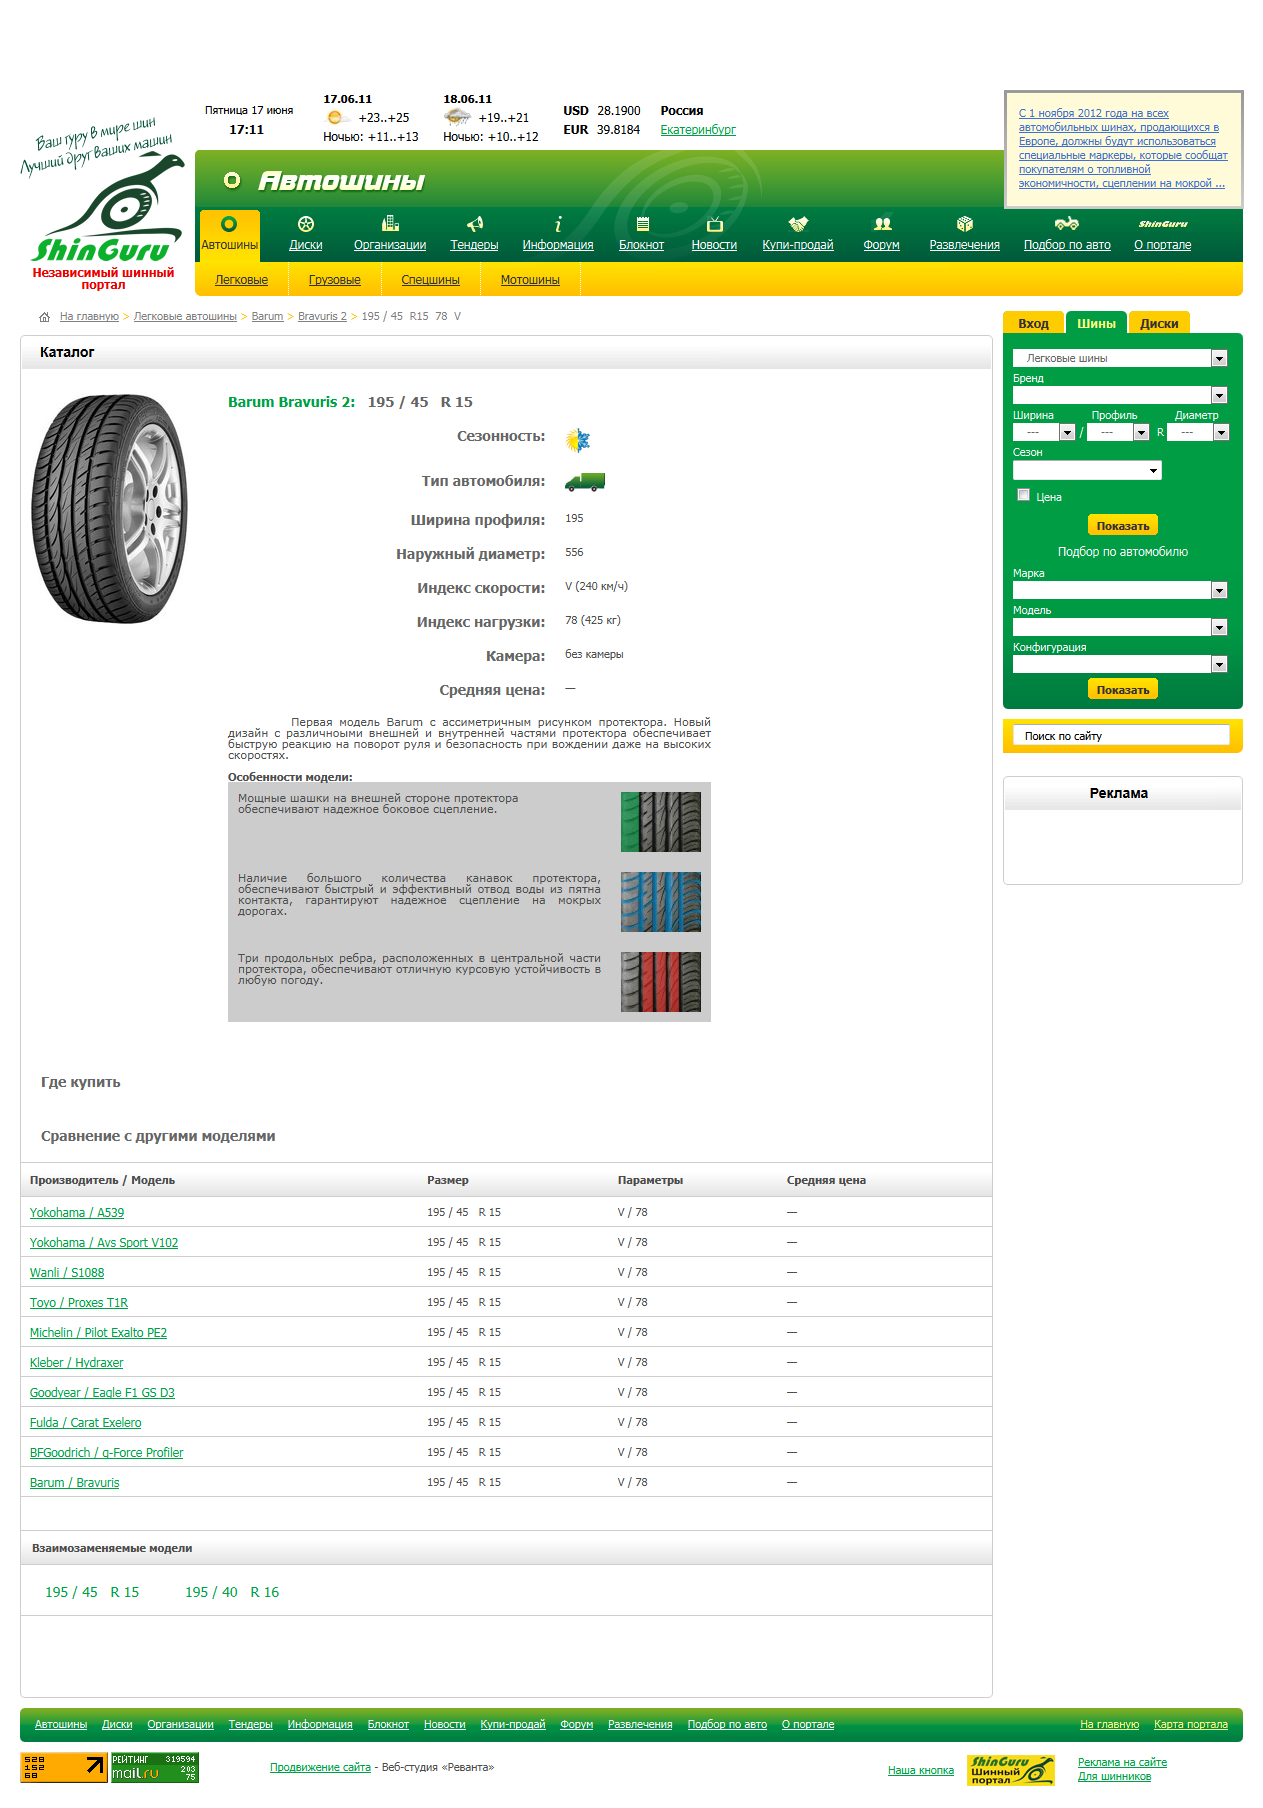The image size is (1263, 1808).
Task: Open the Реклама на сайте footer link
Action: pos(1122,1762)
